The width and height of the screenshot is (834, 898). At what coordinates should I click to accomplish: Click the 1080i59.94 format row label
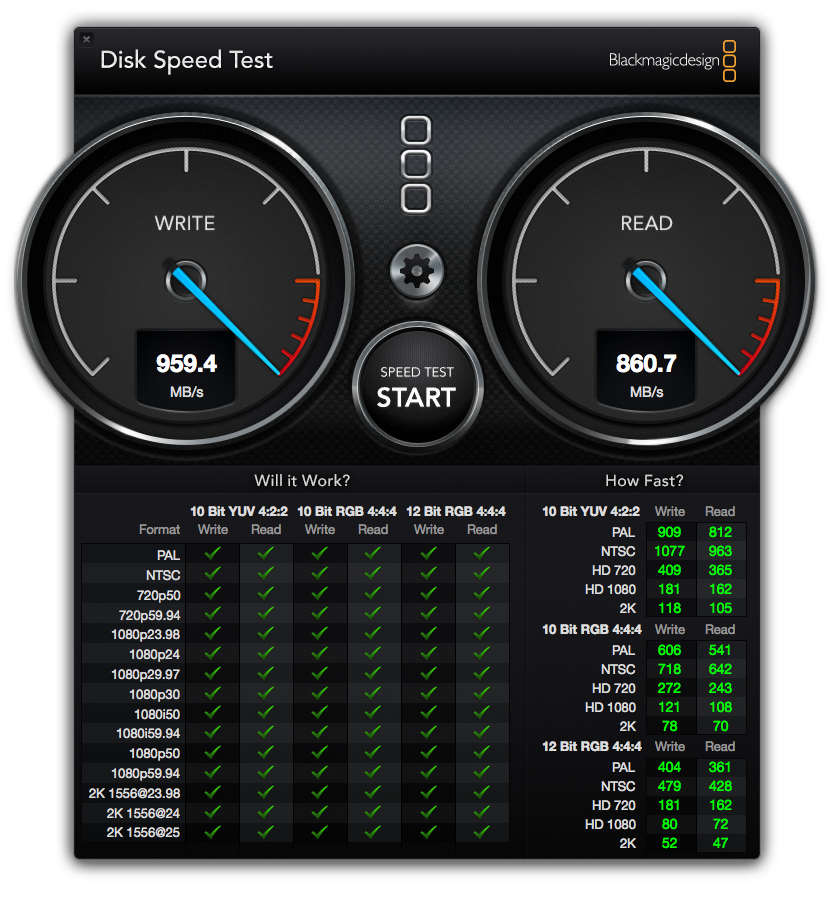tap(148, 734)
